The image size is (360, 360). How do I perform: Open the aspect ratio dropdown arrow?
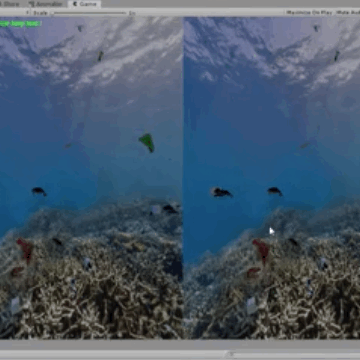click(27, 13)
